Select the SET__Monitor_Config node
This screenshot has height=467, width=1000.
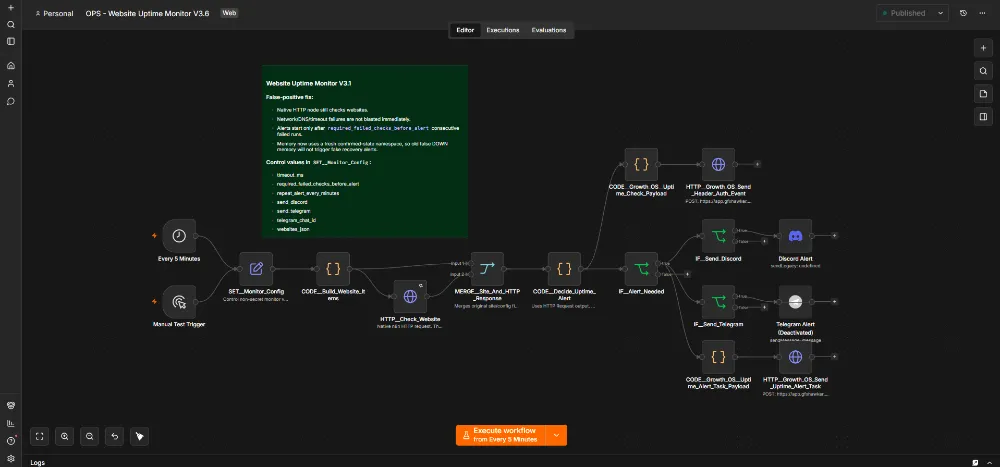(x=256, y=269)
